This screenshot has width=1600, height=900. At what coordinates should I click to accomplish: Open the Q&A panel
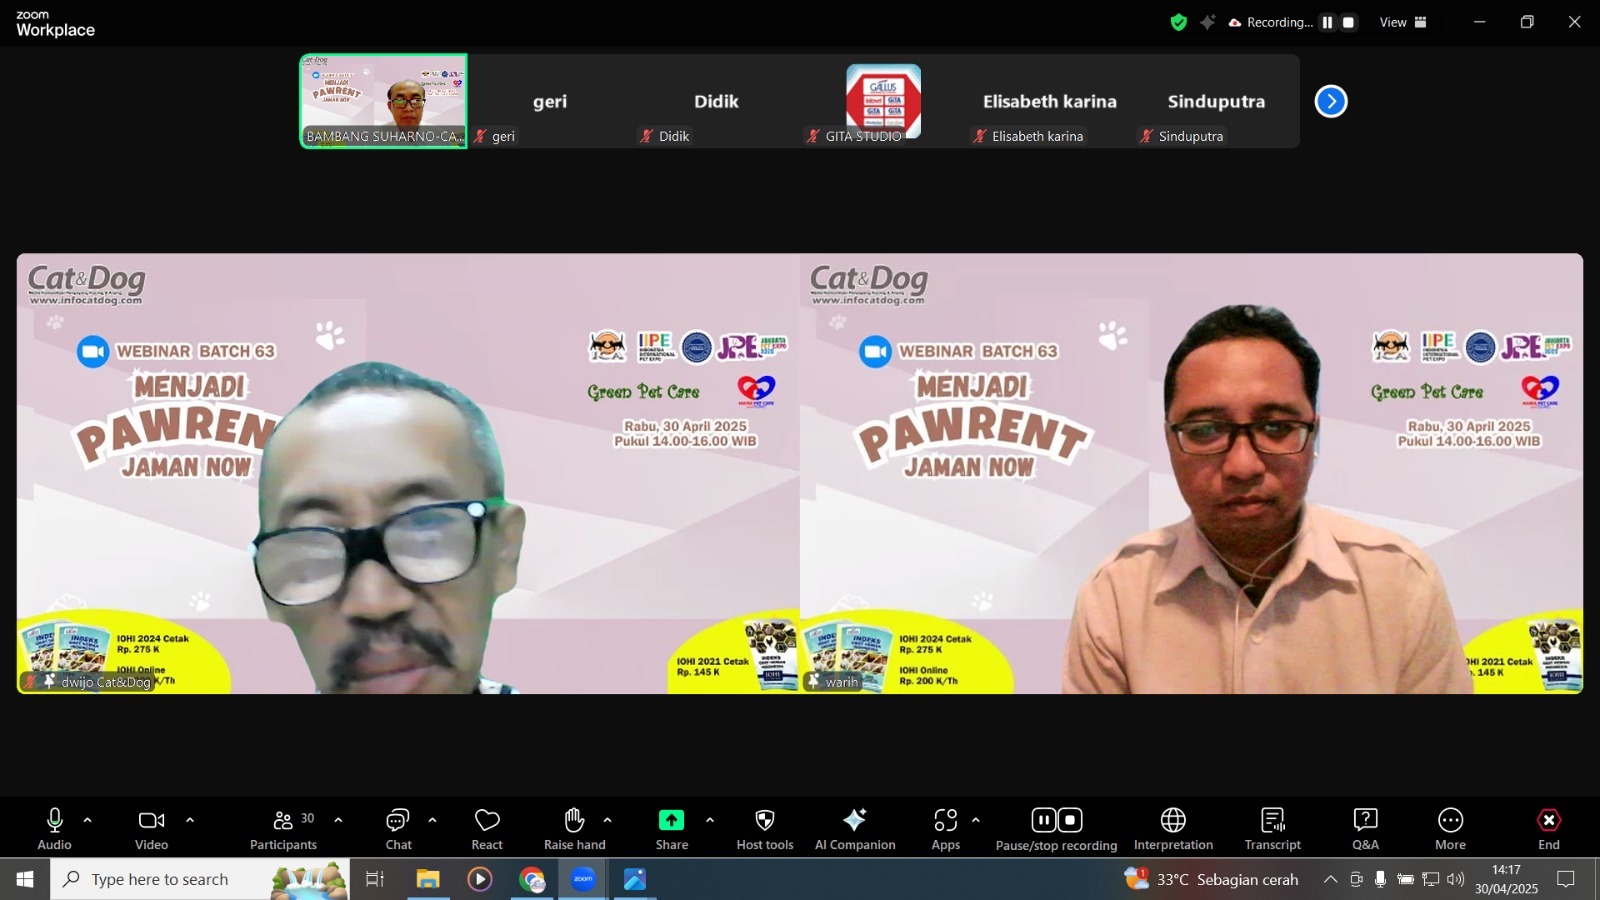pos(1365,829)
